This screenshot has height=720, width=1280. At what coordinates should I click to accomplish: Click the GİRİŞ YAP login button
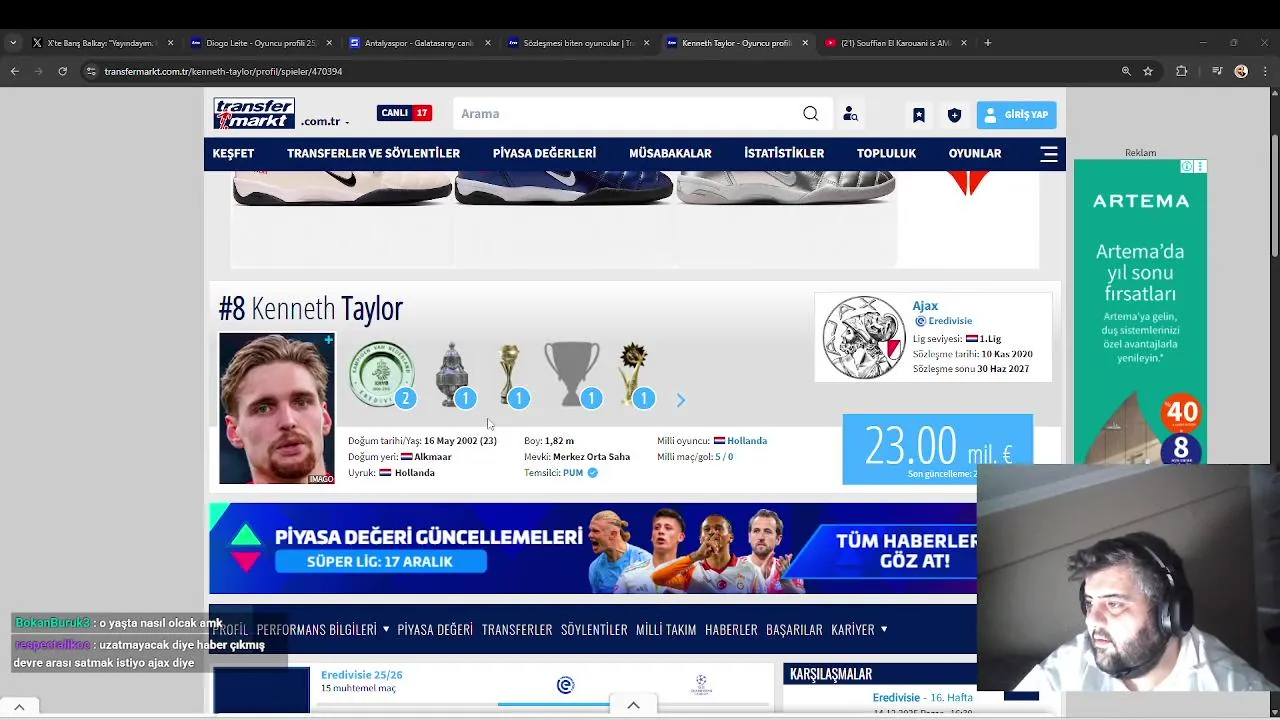(x=1016, y=115)
